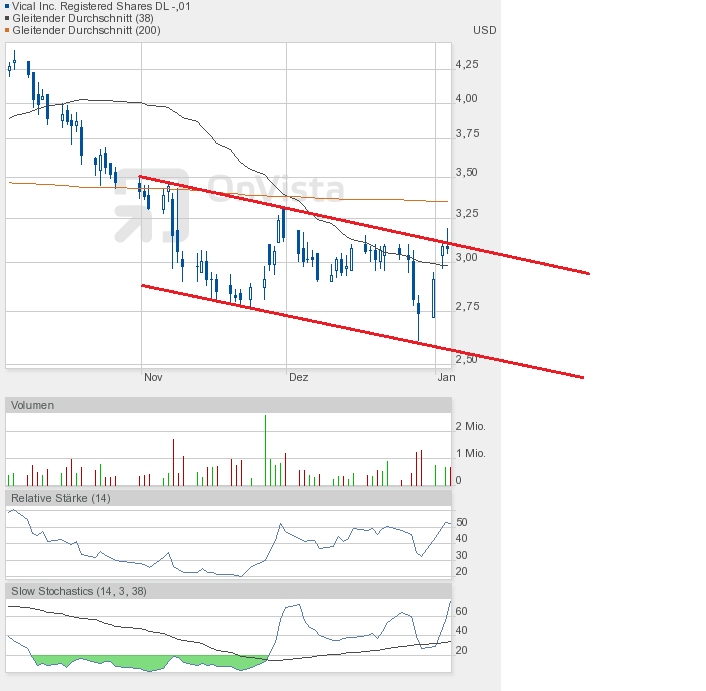Click the Nov label on time axis
706x691 pixels.
point(153,377)
